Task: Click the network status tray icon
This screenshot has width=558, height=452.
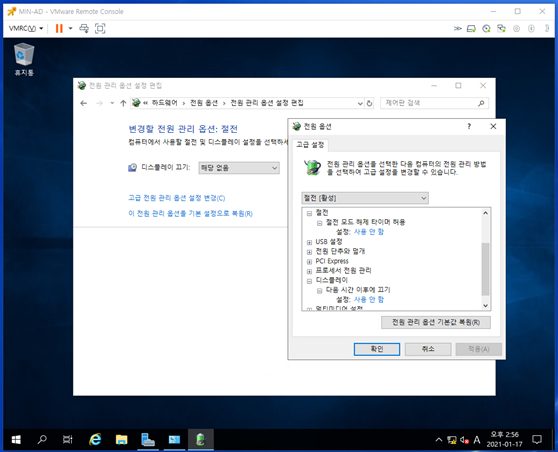Action: click(x=452, y=440)
